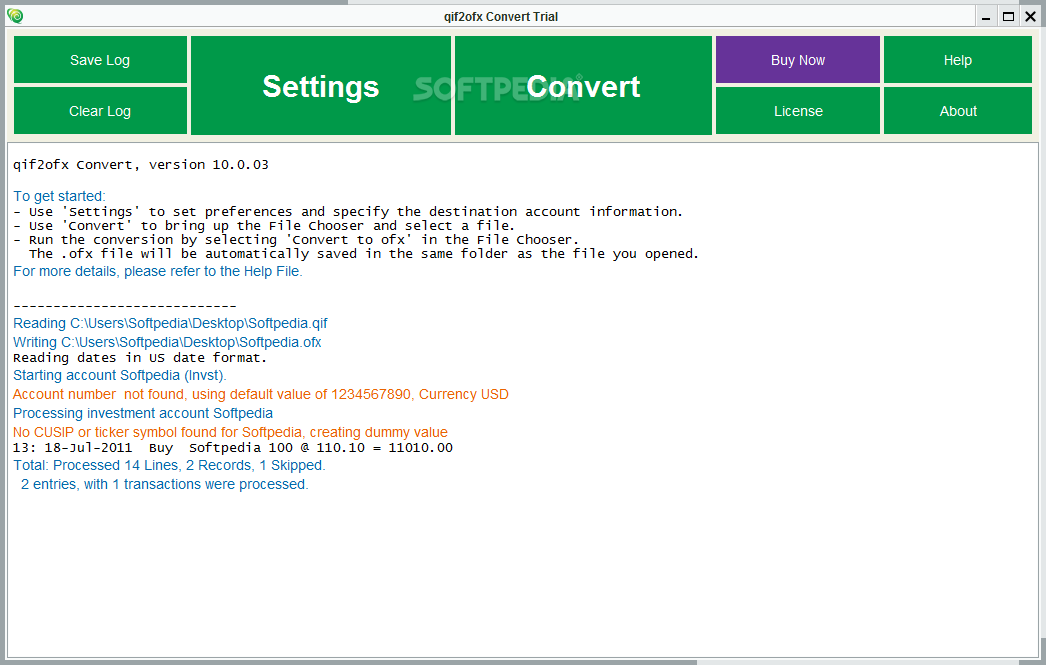This screenshot has height=665, width=1046.
Task: Start conversion with Convert button
Action: pyautogui.click(x=583, y=85)
